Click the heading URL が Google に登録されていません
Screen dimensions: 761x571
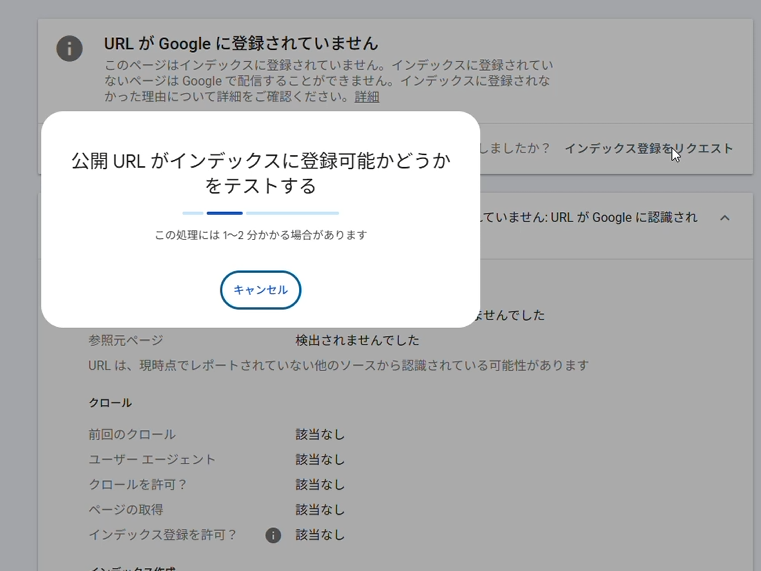pyautogui.click(x=241, y=44)
